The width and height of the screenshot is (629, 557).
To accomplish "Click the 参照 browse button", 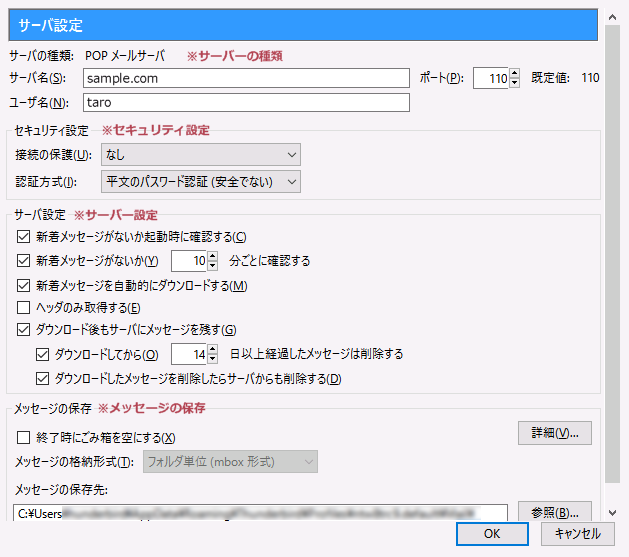I will coord(555,512).
